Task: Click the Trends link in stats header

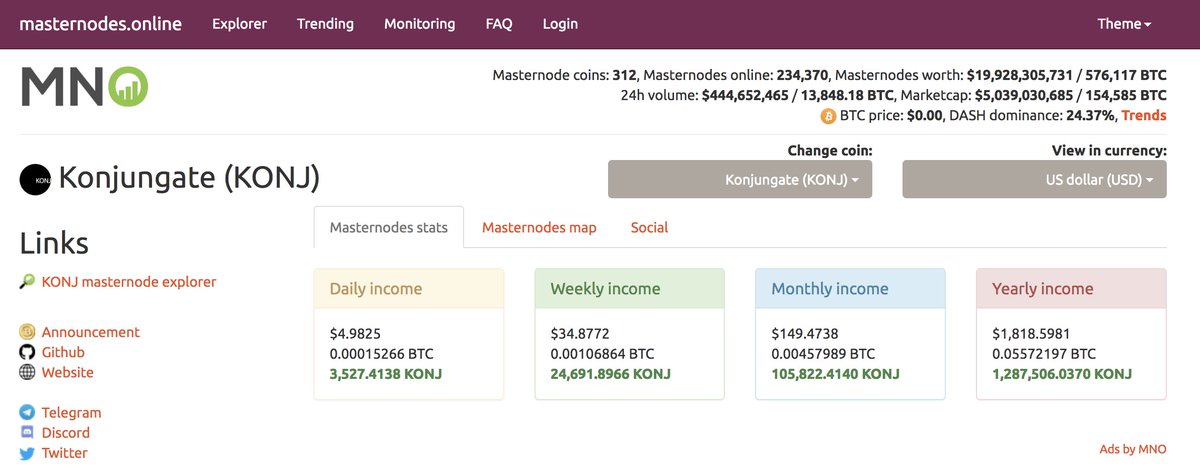Action: click(1144, 116)
